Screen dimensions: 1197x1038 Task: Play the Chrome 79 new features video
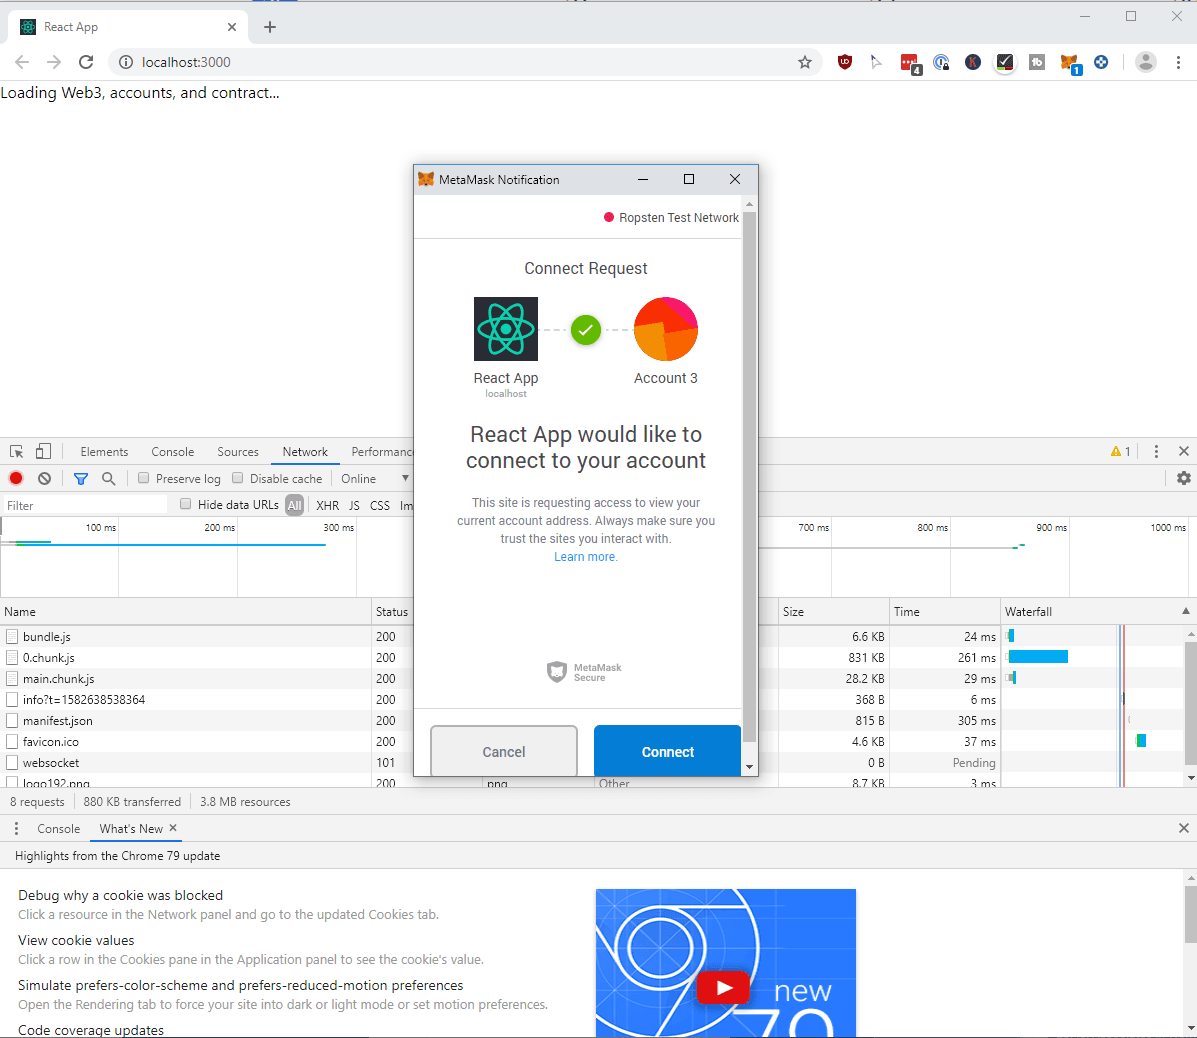(723, 988)
